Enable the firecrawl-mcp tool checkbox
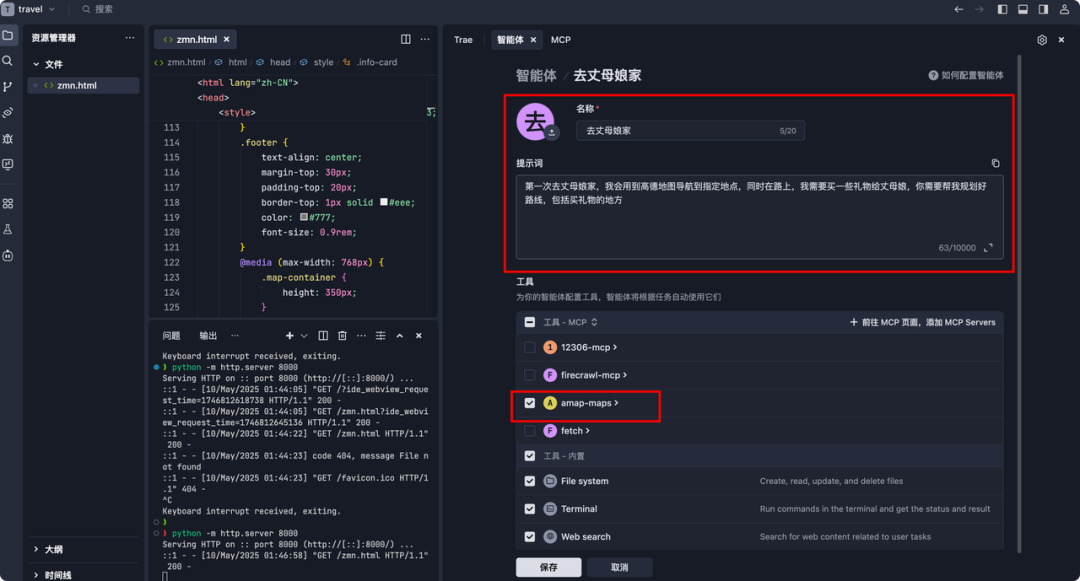Viewport: 1080px width, 581px height. coord(530,375)
